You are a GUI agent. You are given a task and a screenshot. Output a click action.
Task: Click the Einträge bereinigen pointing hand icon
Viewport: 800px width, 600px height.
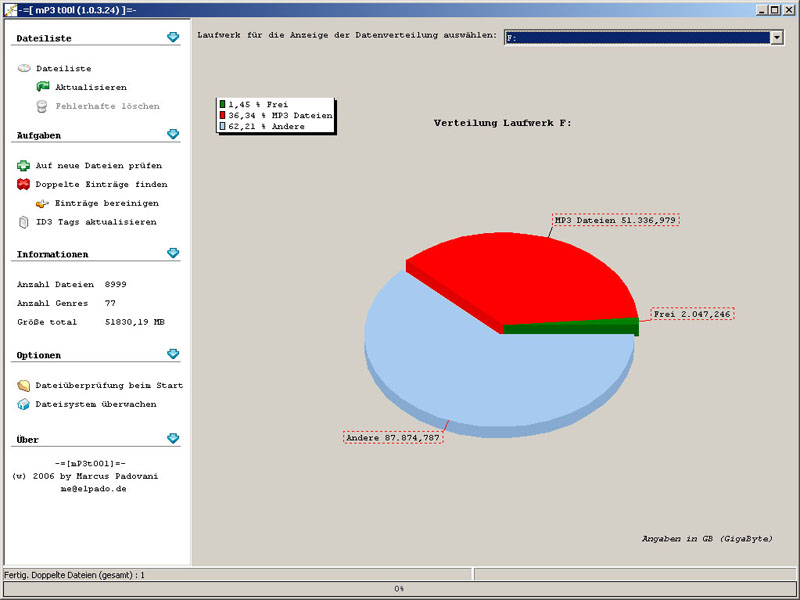pyautogui.click(x=42, y=204)
